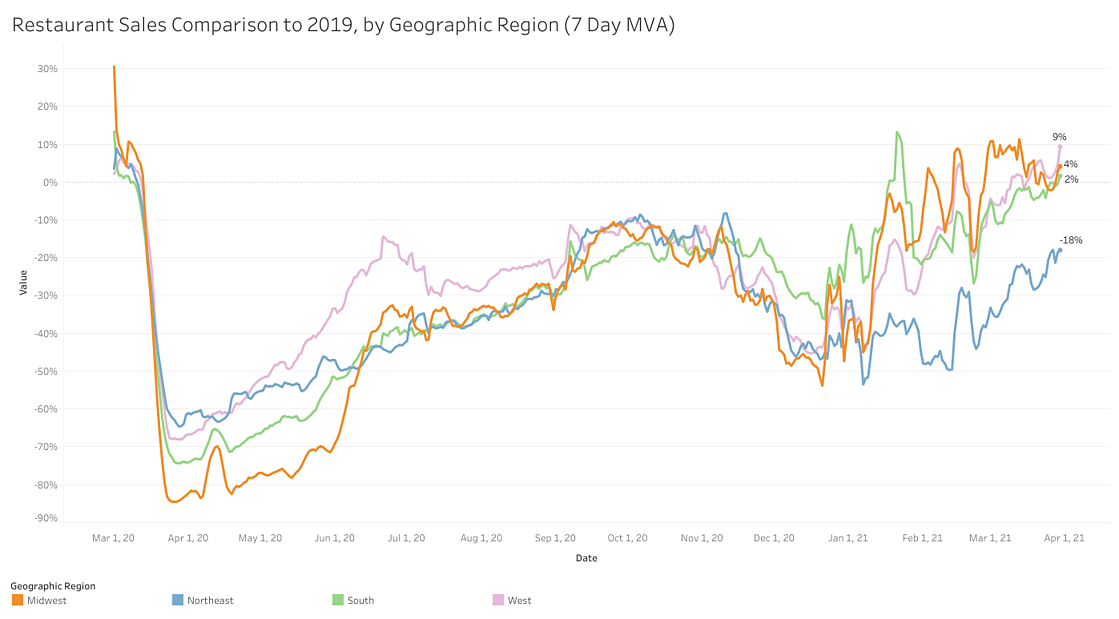Select the West legend label
1119x619 pixels.
(x=520, y=600)
